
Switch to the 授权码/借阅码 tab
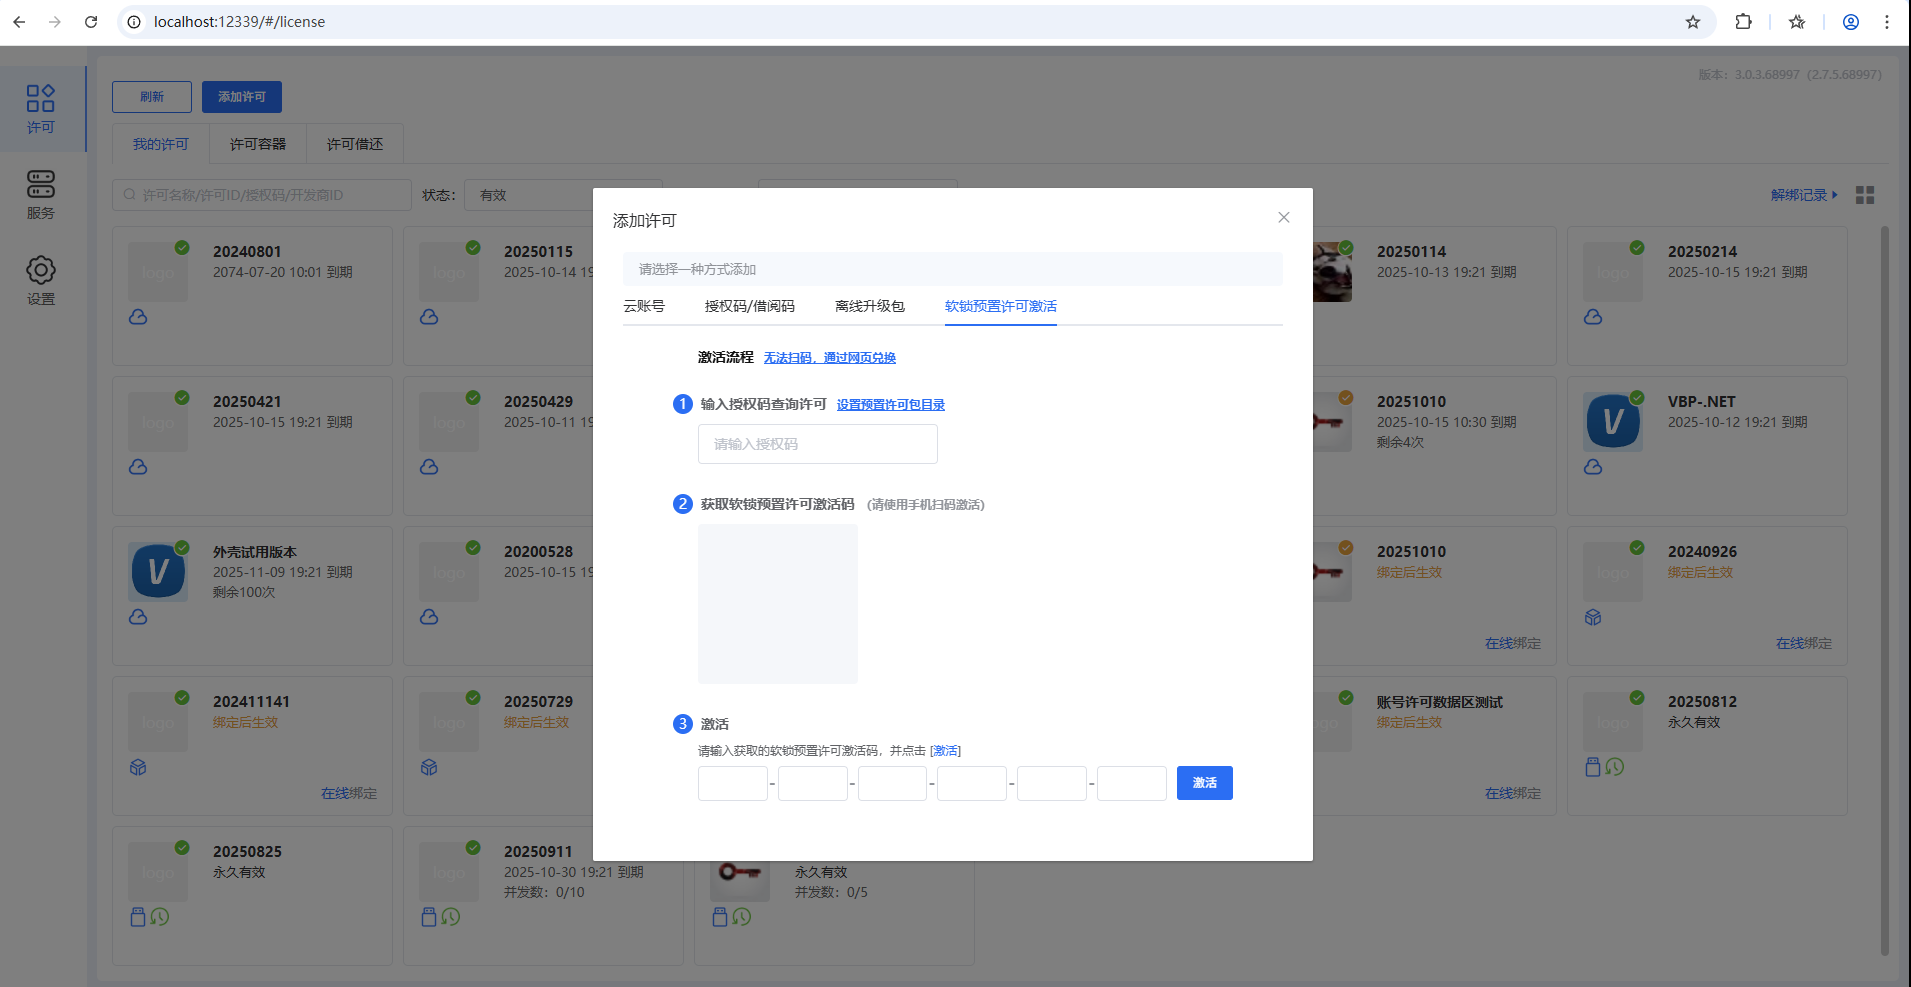(x=750, y=306)
